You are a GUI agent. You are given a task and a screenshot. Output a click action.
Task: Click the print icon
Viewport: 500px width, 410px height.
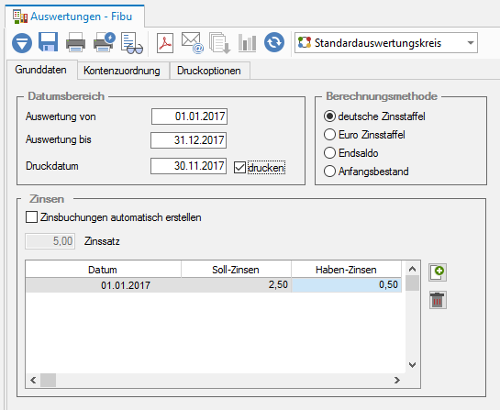76,42
